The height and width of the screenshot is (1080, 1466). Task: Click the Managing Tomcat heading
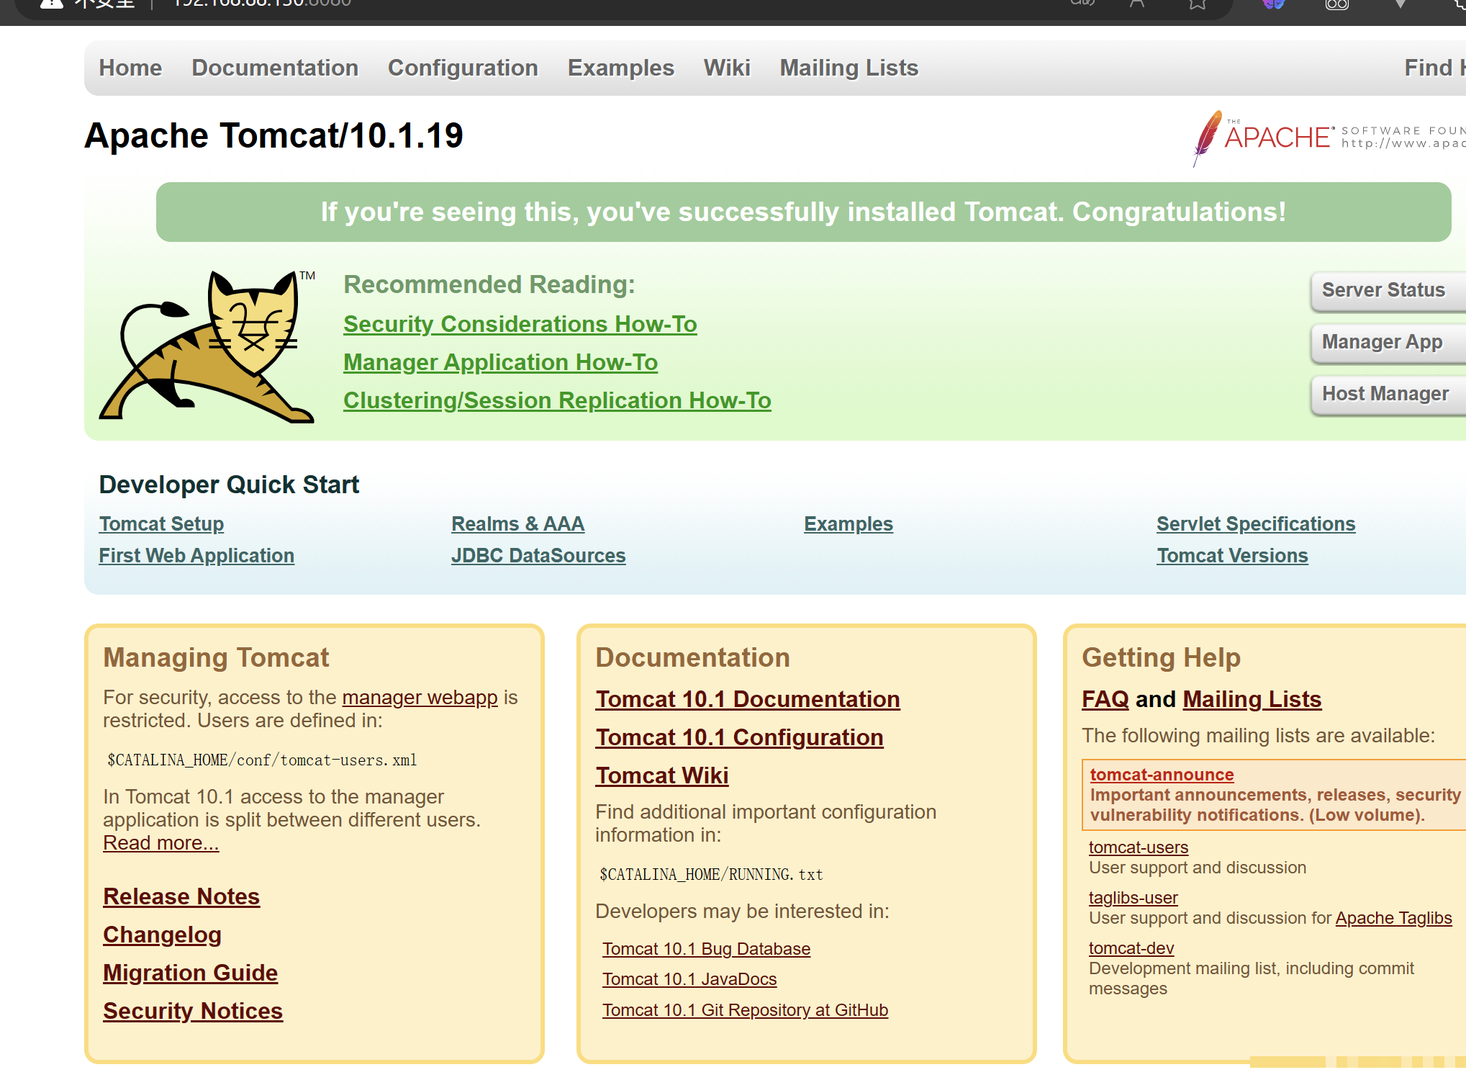(216, 657)
